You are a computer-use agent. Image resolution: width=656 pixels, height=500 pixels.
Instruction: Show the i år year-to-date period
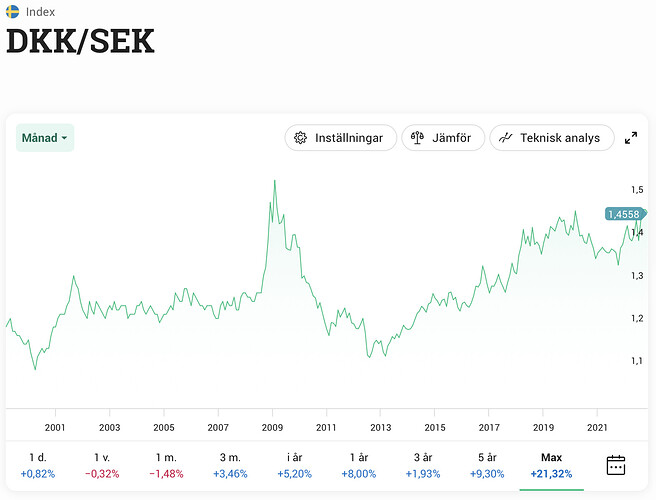point(295,465)
